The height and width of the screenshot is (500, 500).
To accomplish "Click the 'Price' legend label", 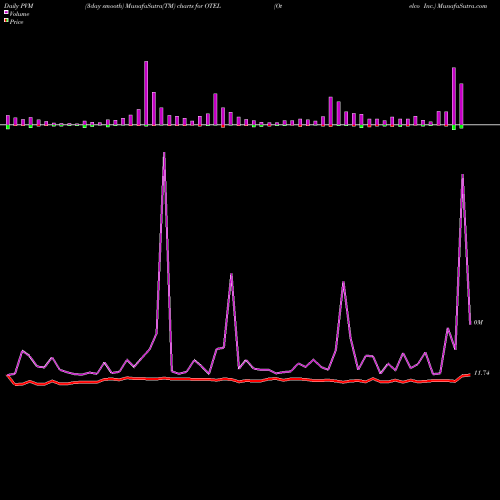I will 16,22.
